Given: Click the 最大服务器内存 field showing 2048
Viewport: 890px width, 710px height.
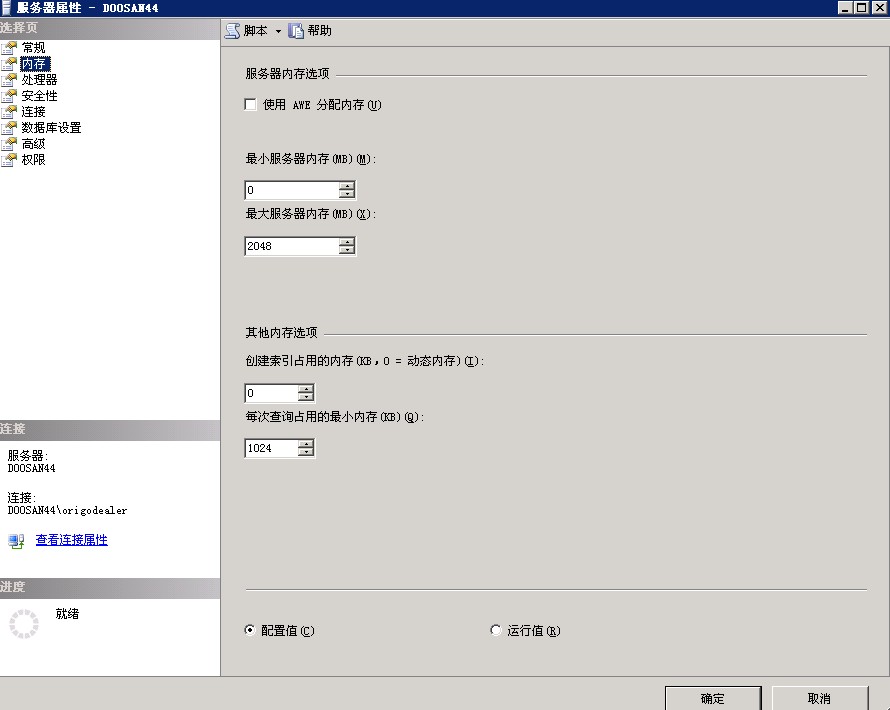Looking at the screenshot, I should coord(292,246).
